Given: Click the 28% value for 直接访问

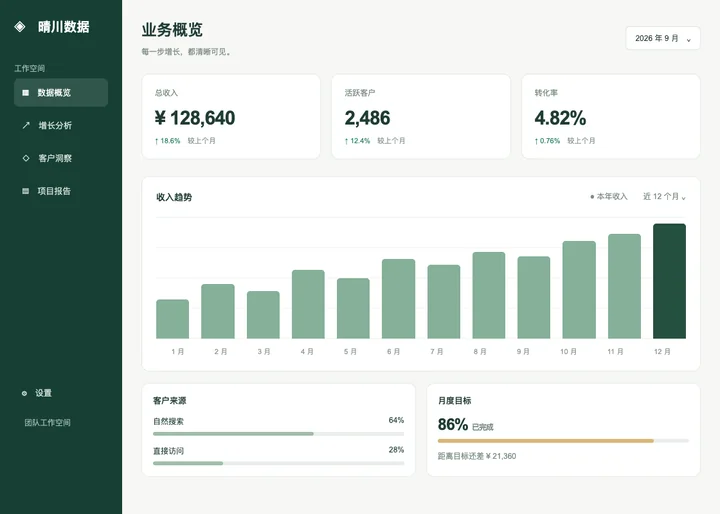Looking at the screenshot, I should coord(396,450).
